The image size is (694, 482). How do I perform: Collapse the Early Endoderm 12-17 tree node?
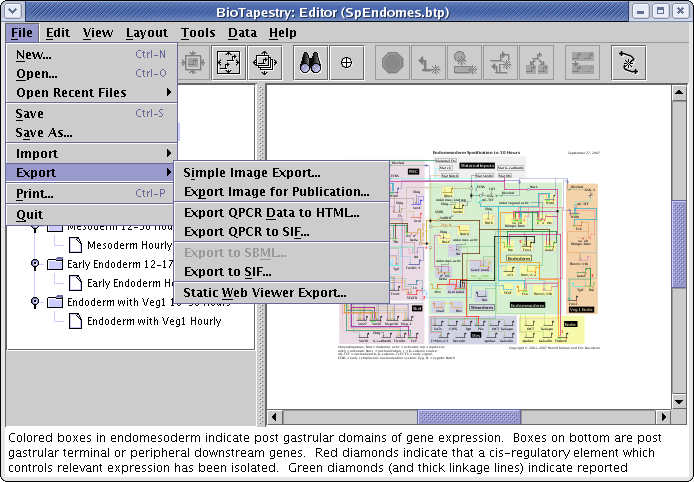pyautogui.click(x=35, y=263)
